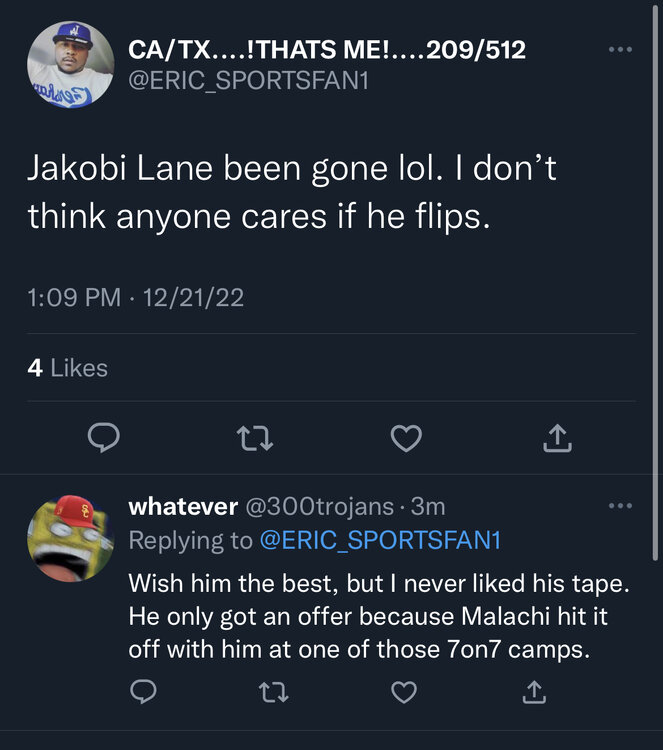View the 4 Likes list
The width and height of the screenshot is (663, 750).
(x=68, y=368)
